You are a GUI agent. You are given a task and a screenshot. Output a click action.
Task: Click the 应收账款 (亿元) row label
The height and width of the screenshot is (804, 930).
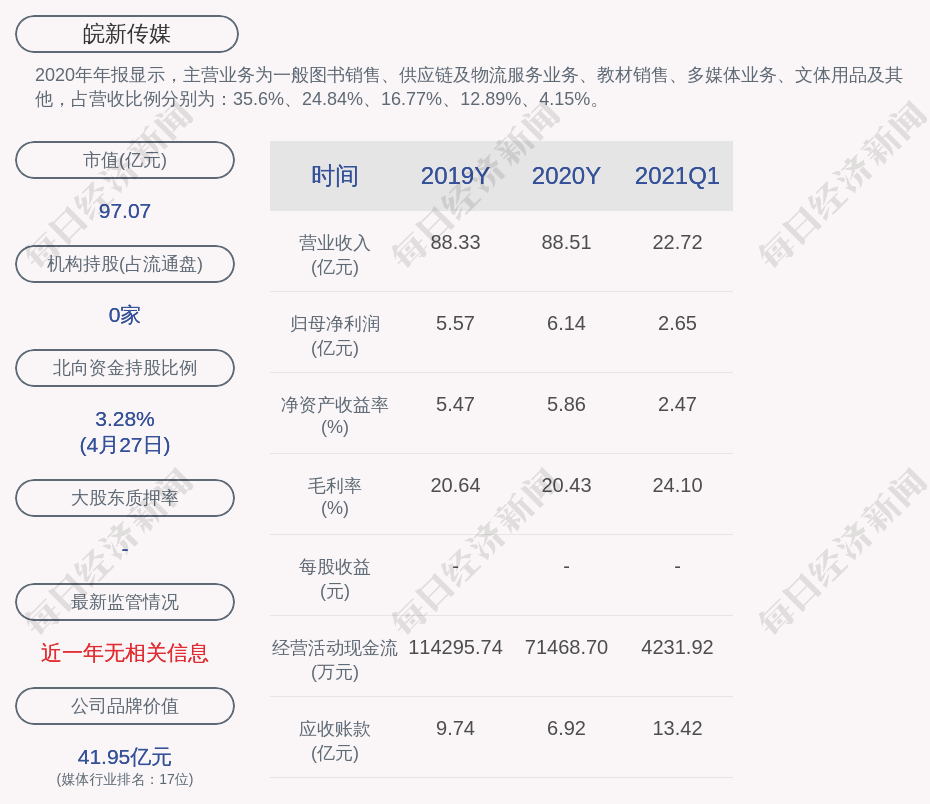point(335,741)
